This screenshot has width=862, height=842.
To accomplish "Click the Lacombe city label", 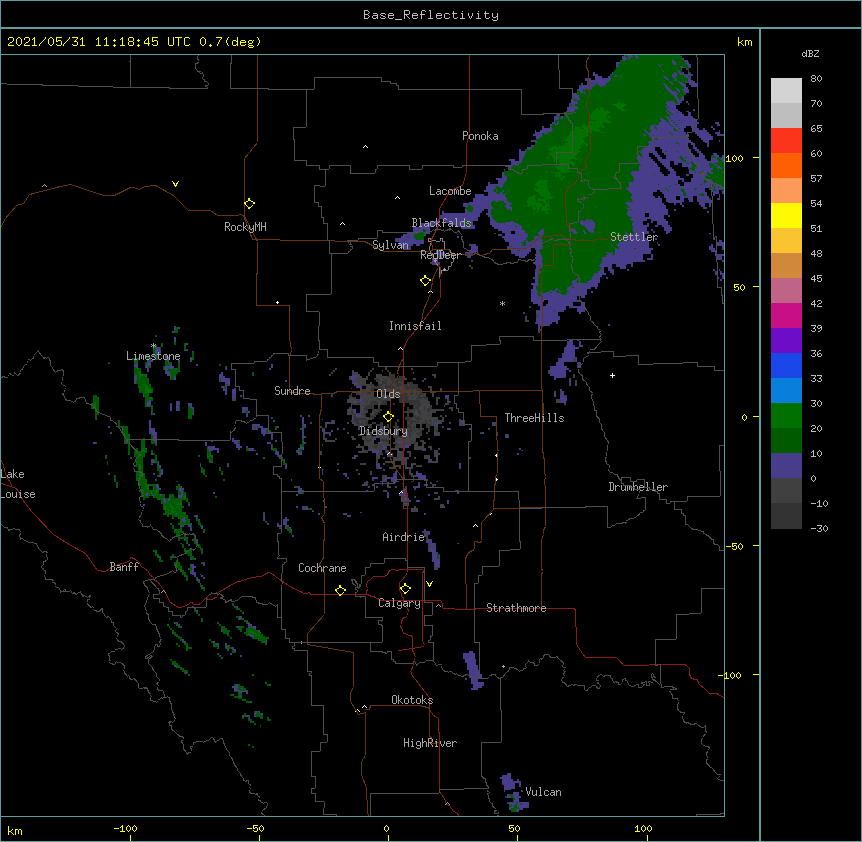I will click(450, 191).
